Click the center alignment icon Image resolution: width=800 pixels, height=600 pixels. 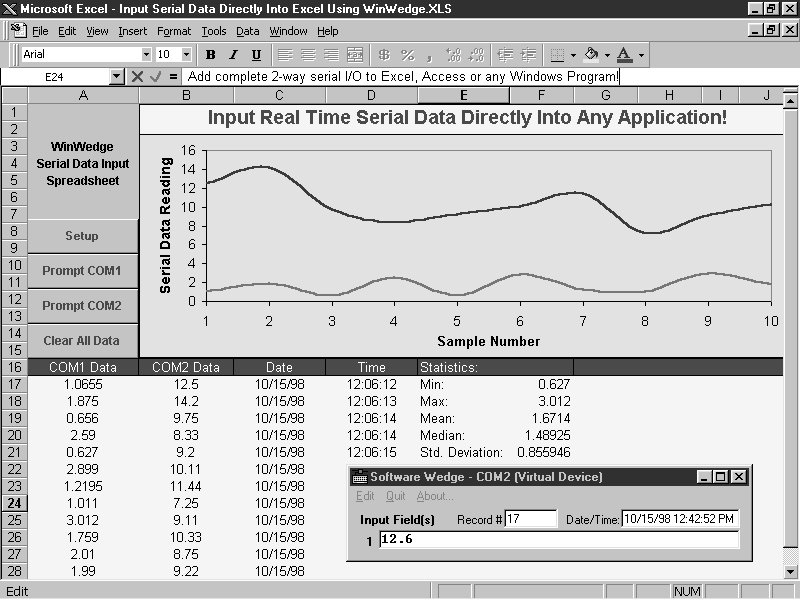[309, 55]
